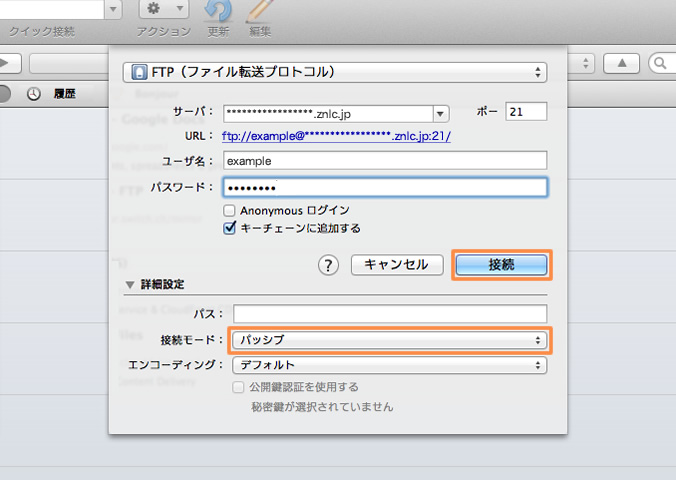Collapse the 詳細設定 disclosure triangle
Image resolution: width=676 pixels, height=480 pixels.
(129, 285)
